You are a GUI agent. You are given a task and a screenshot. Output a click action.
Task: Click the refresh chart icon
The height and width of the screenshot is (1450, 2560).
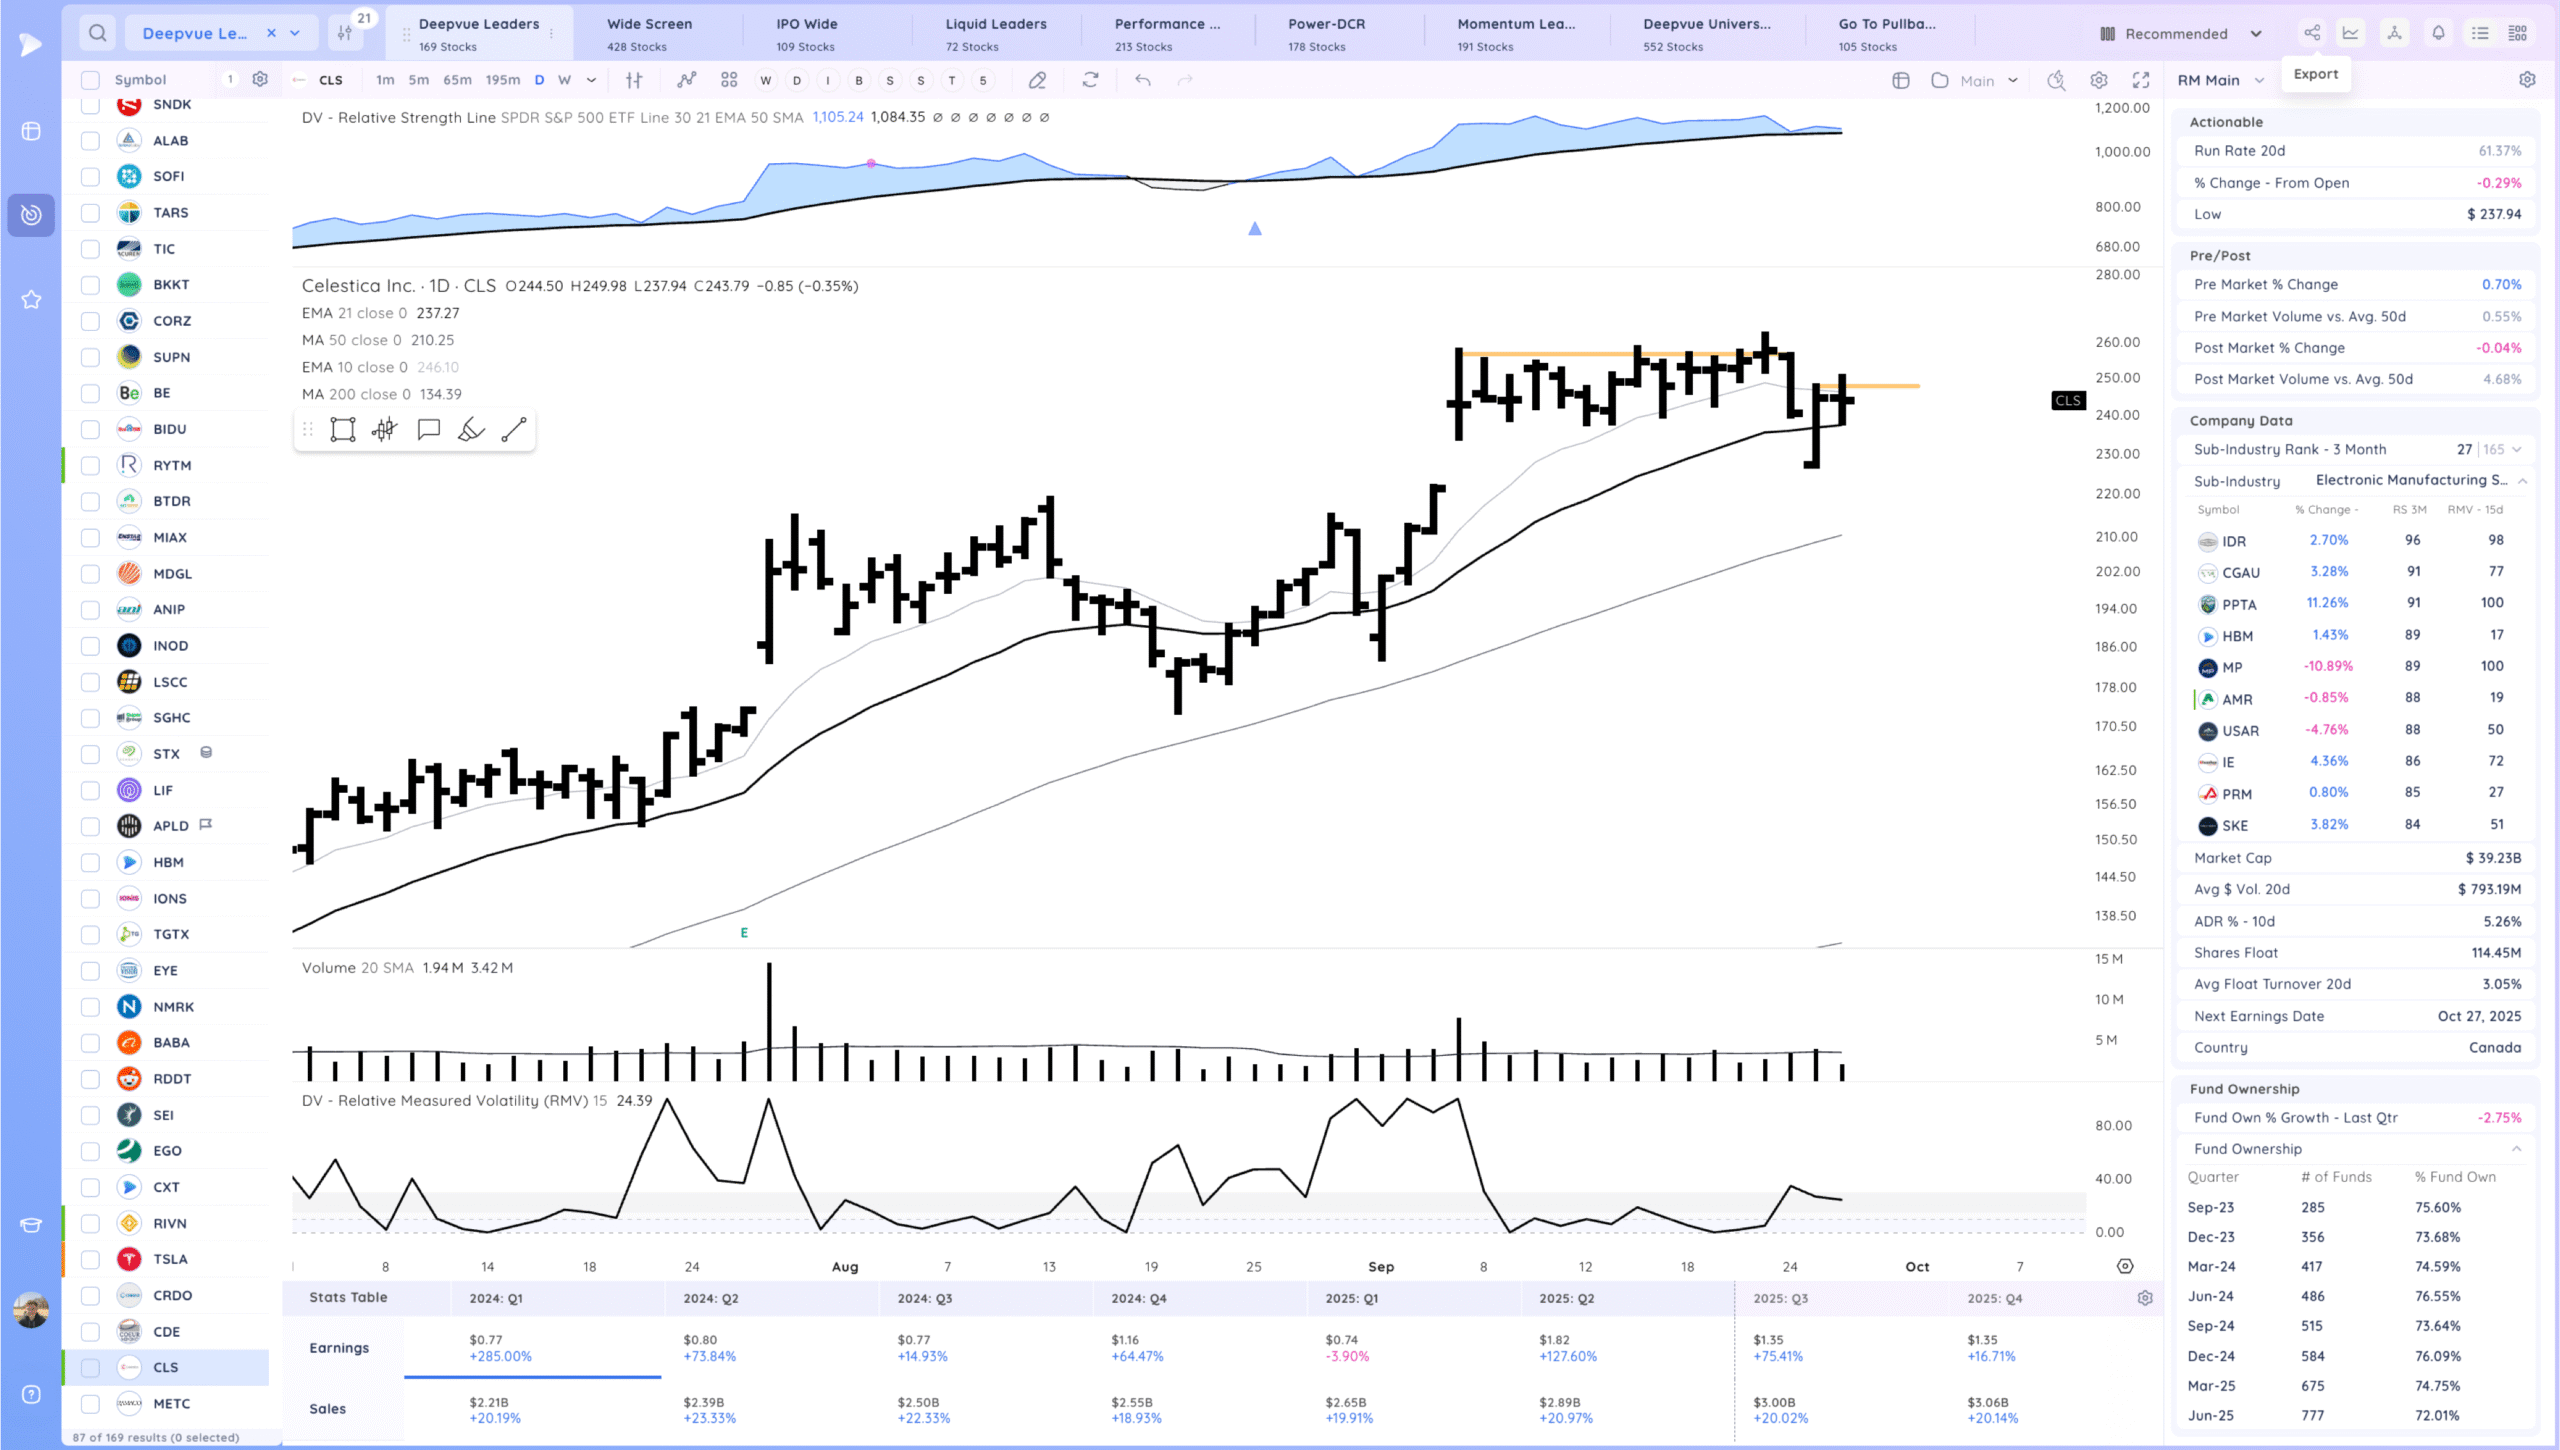tap(1091, 80)
